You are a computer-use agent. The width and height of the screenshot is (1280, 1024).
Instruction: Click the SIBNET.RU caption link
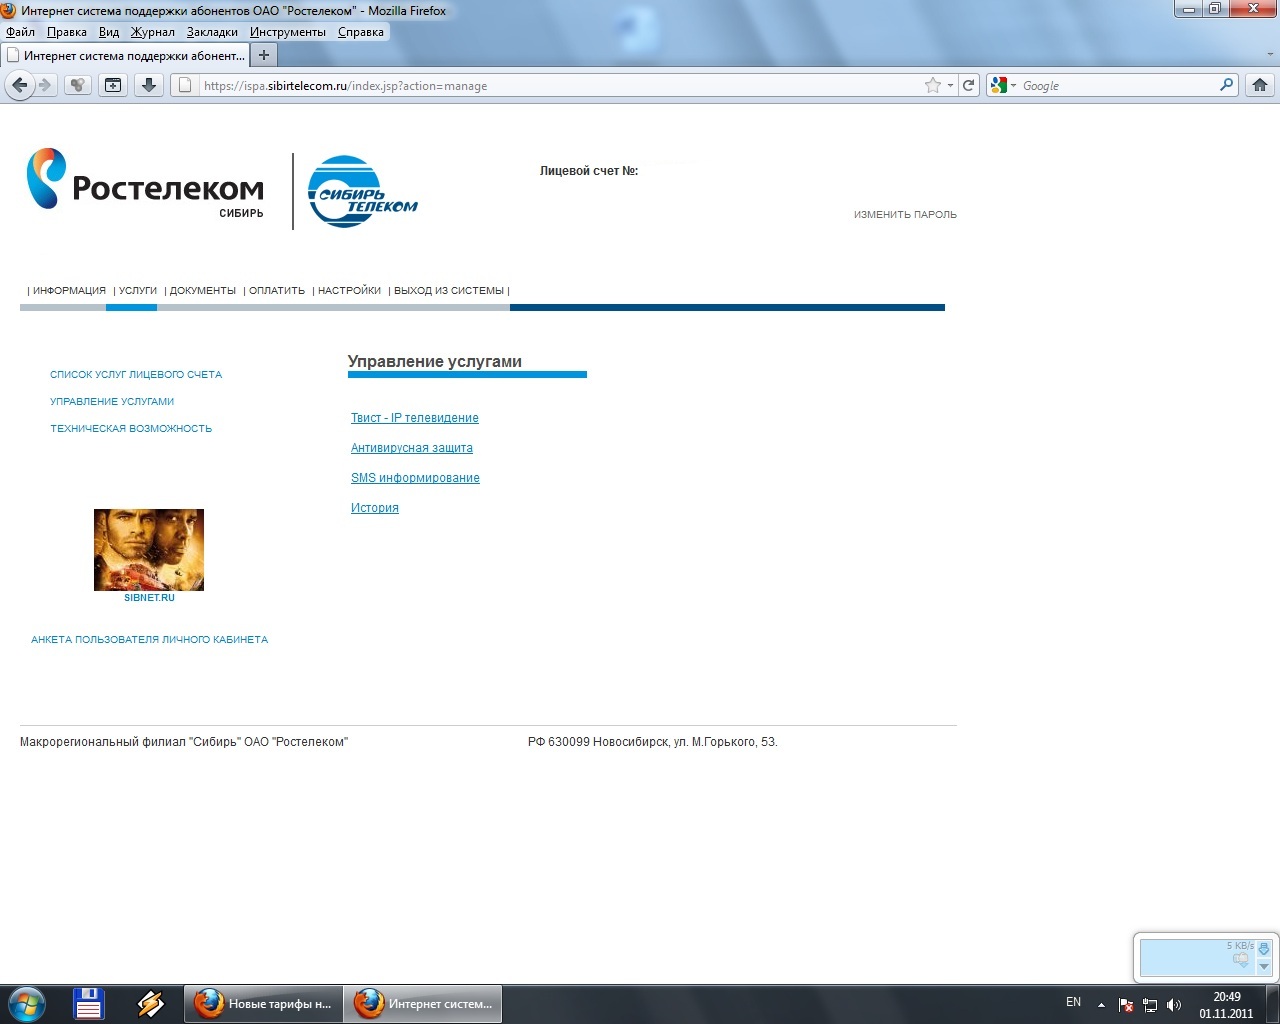[x=149, y=598]
